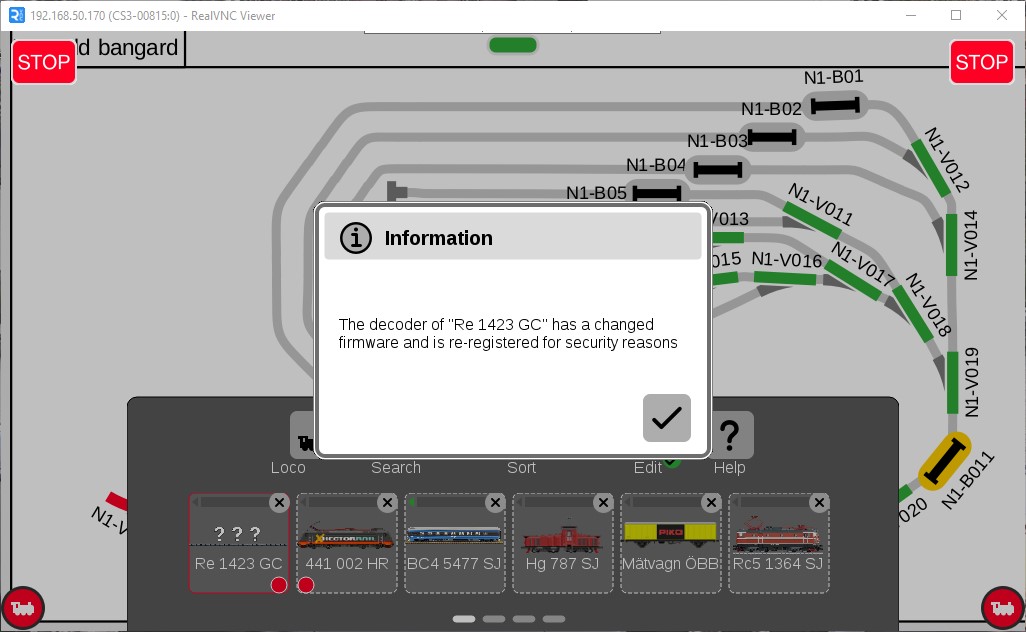This screenshot has height=632, width=1026.
Task: Remove the BC4 5477 SJ card with its X
Action: 495,502
